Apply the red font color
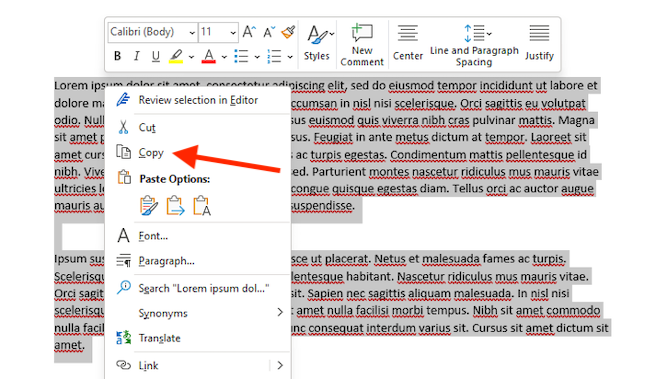650x379 pixels. (x=209, y=56)
